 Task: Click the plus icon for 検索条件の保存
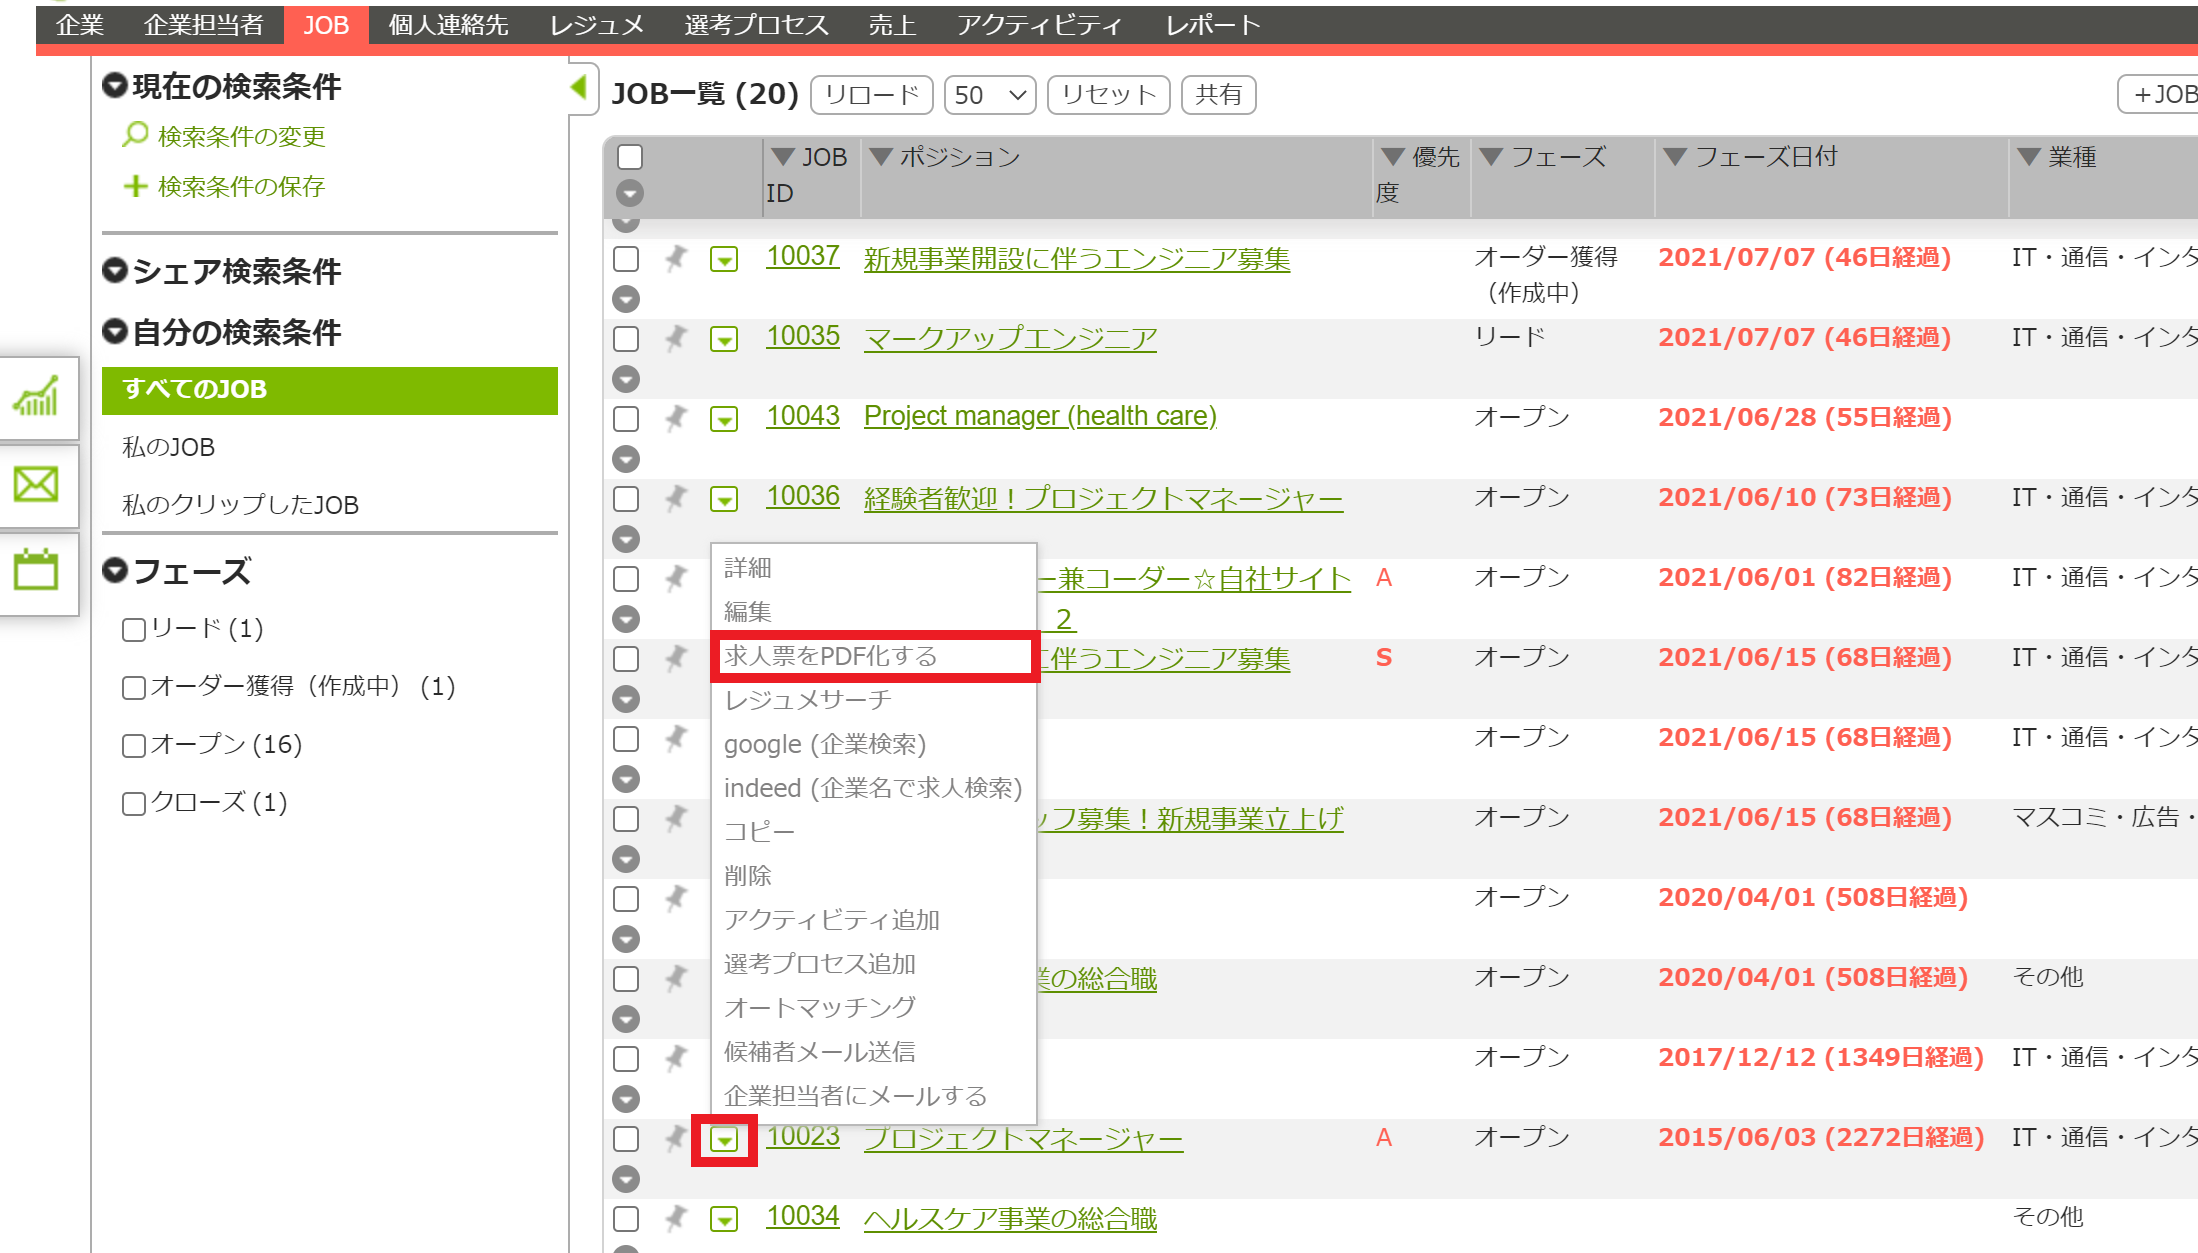pyautogui.click(x=135, y=186)
